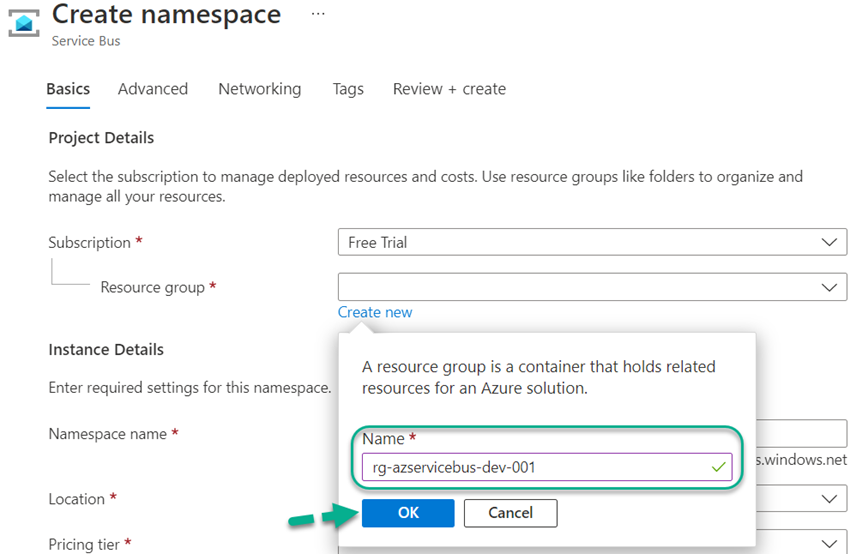
Task: Expand the Location dropdown
Action: [x=802, y=499]
